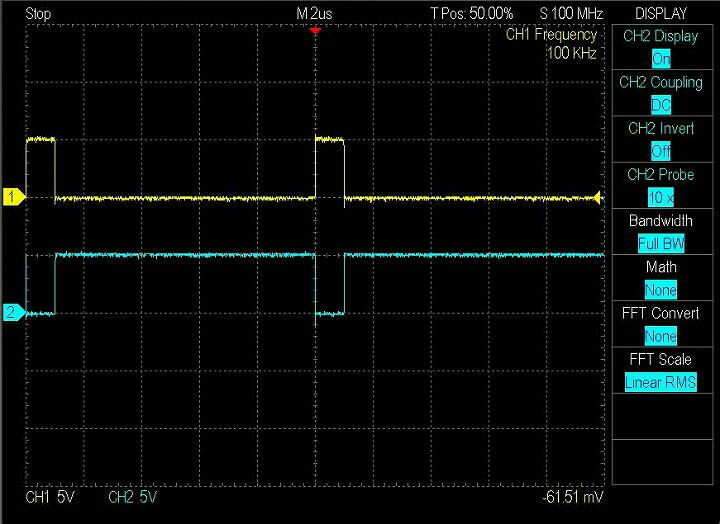Click the CH2 Coupling menu label
The width and height of the screenshot is (720, 524).
coord(661,83)
